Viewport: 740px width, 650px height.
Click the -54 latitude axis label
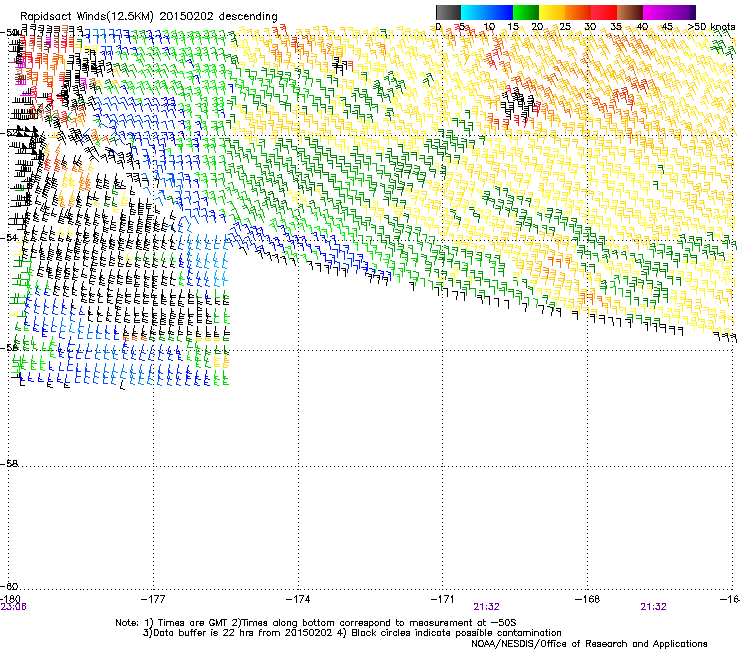tap(9, 237)
